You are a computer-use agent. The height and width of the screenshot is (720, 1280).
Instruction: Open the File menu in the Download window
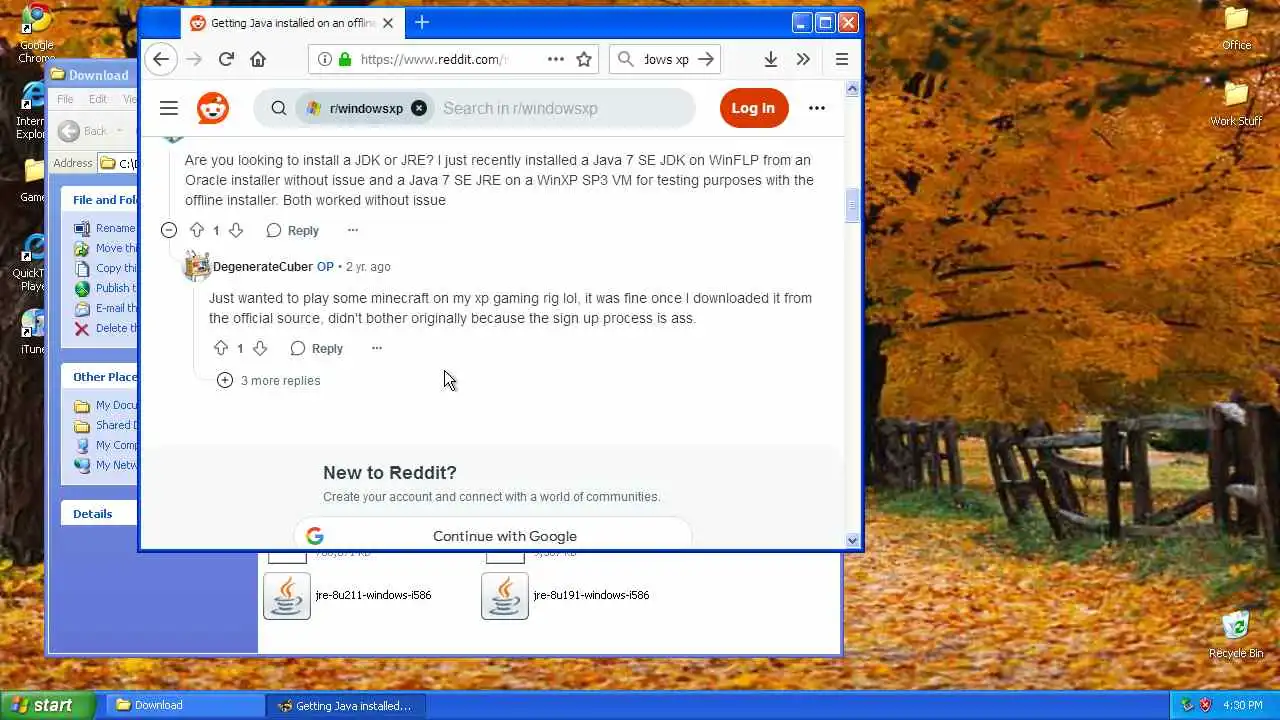point(65,99)
